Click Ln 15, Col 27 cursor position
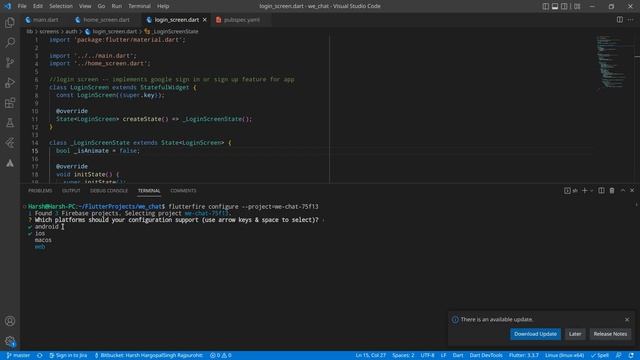 tap(371, 356)
